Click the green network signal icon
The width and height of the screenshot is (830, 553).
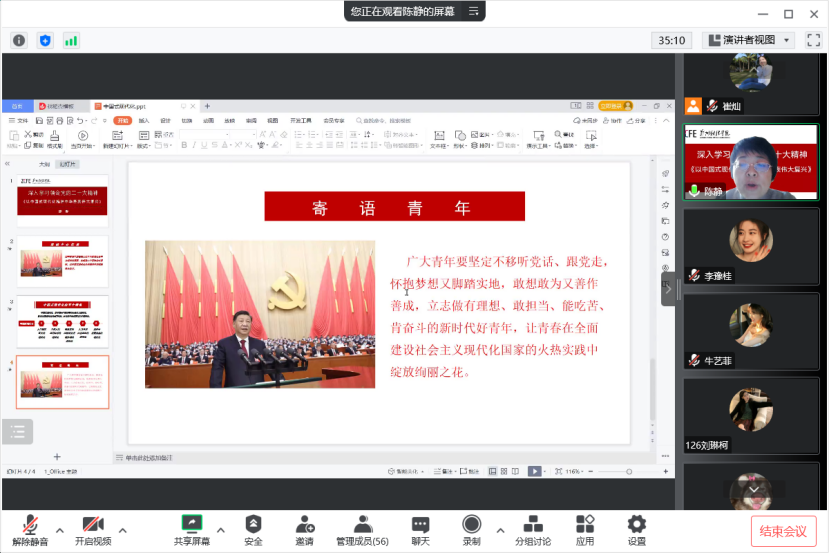[71, 40]
